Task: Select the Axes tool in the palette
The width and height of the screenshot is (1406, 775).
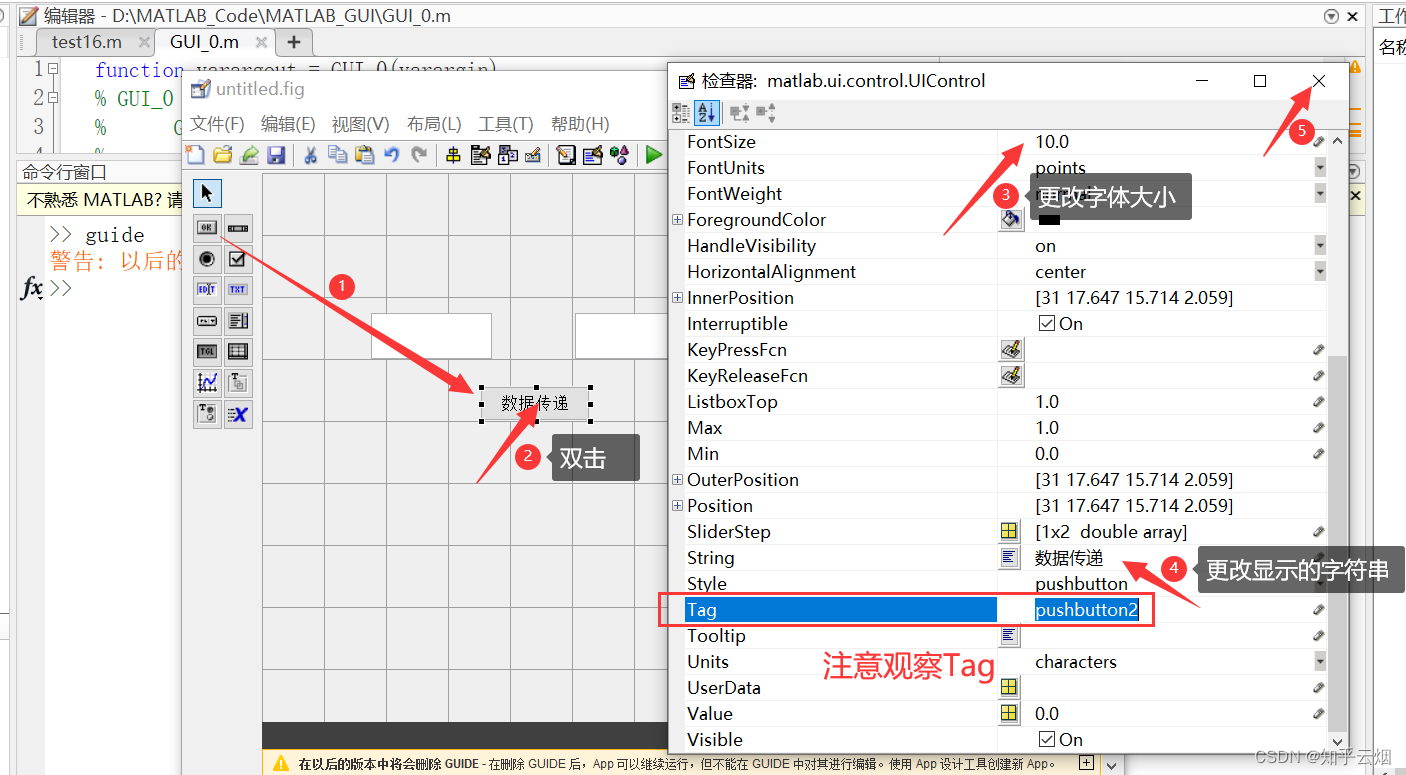Action: pyautogui.click(x=207, y=382)
